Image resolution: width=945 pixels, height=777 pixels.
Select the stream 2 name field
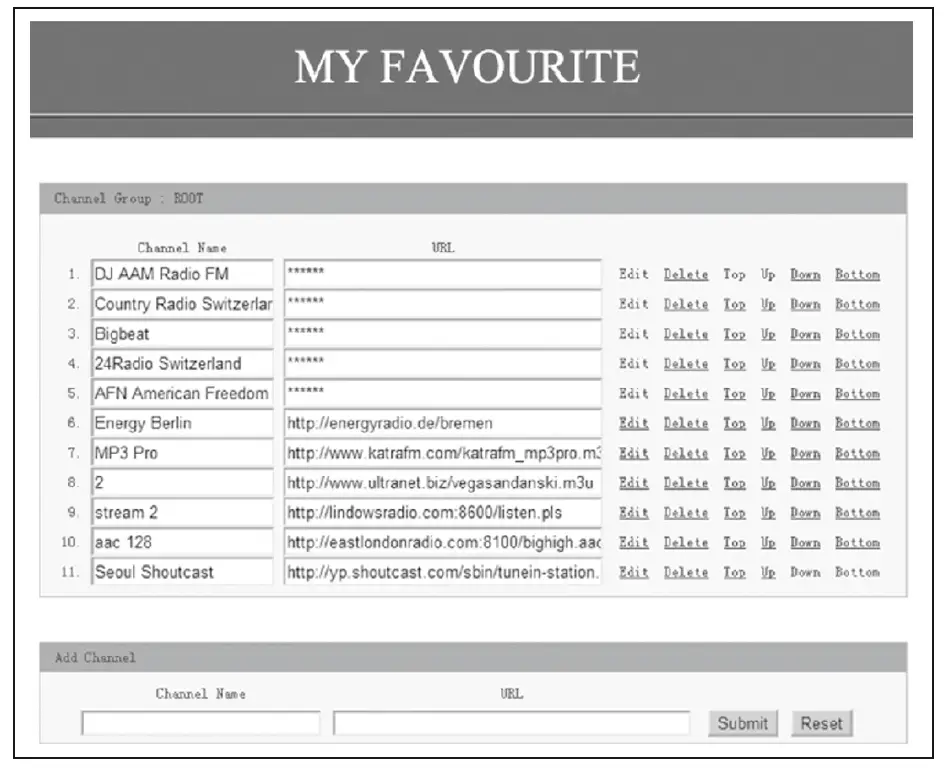pyautogui.click(x=182, y=512)
